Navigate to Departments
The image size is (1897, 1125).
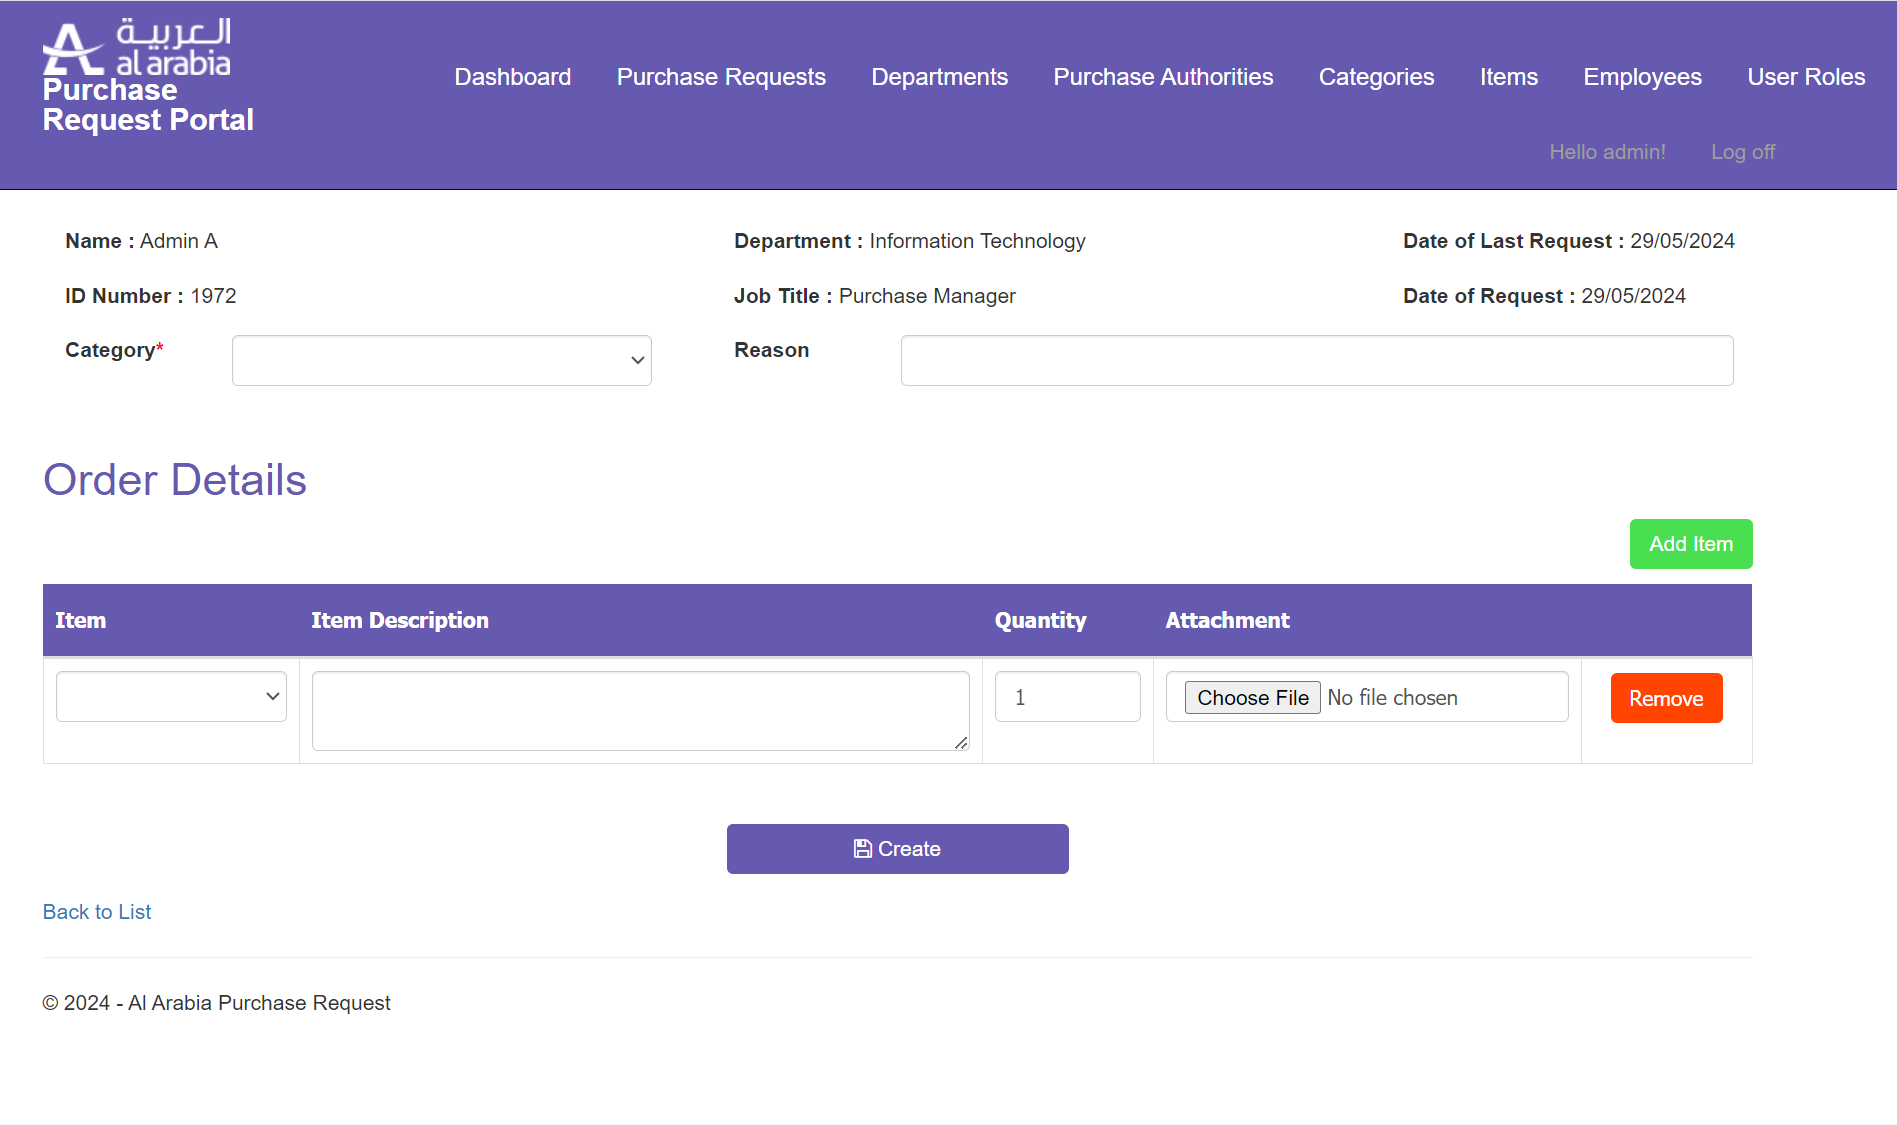click(x=939, y=77)
